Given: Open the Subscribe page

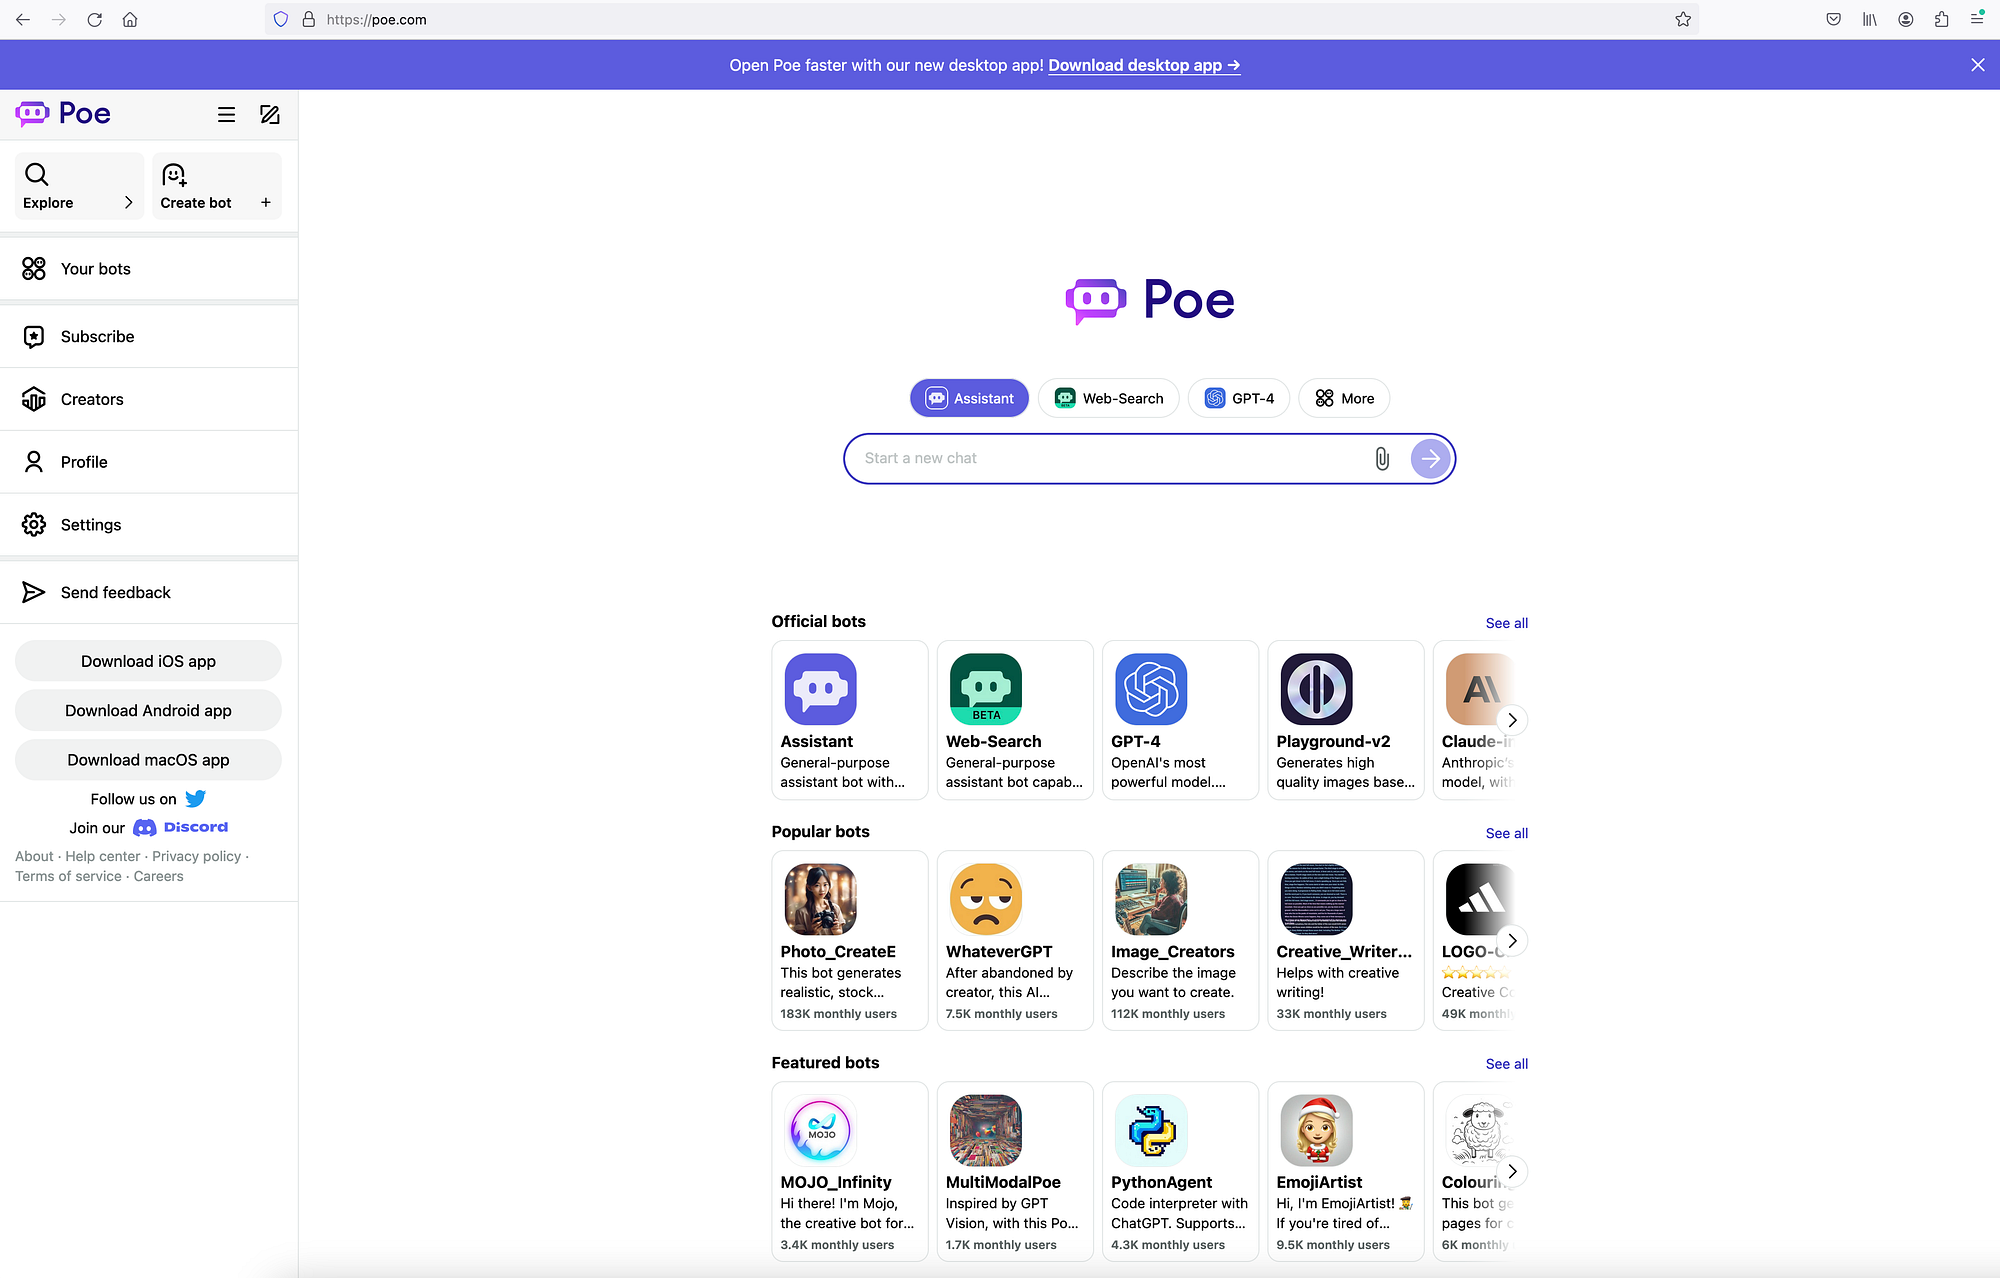Looking at the screenshot, I should coord(149,337).
